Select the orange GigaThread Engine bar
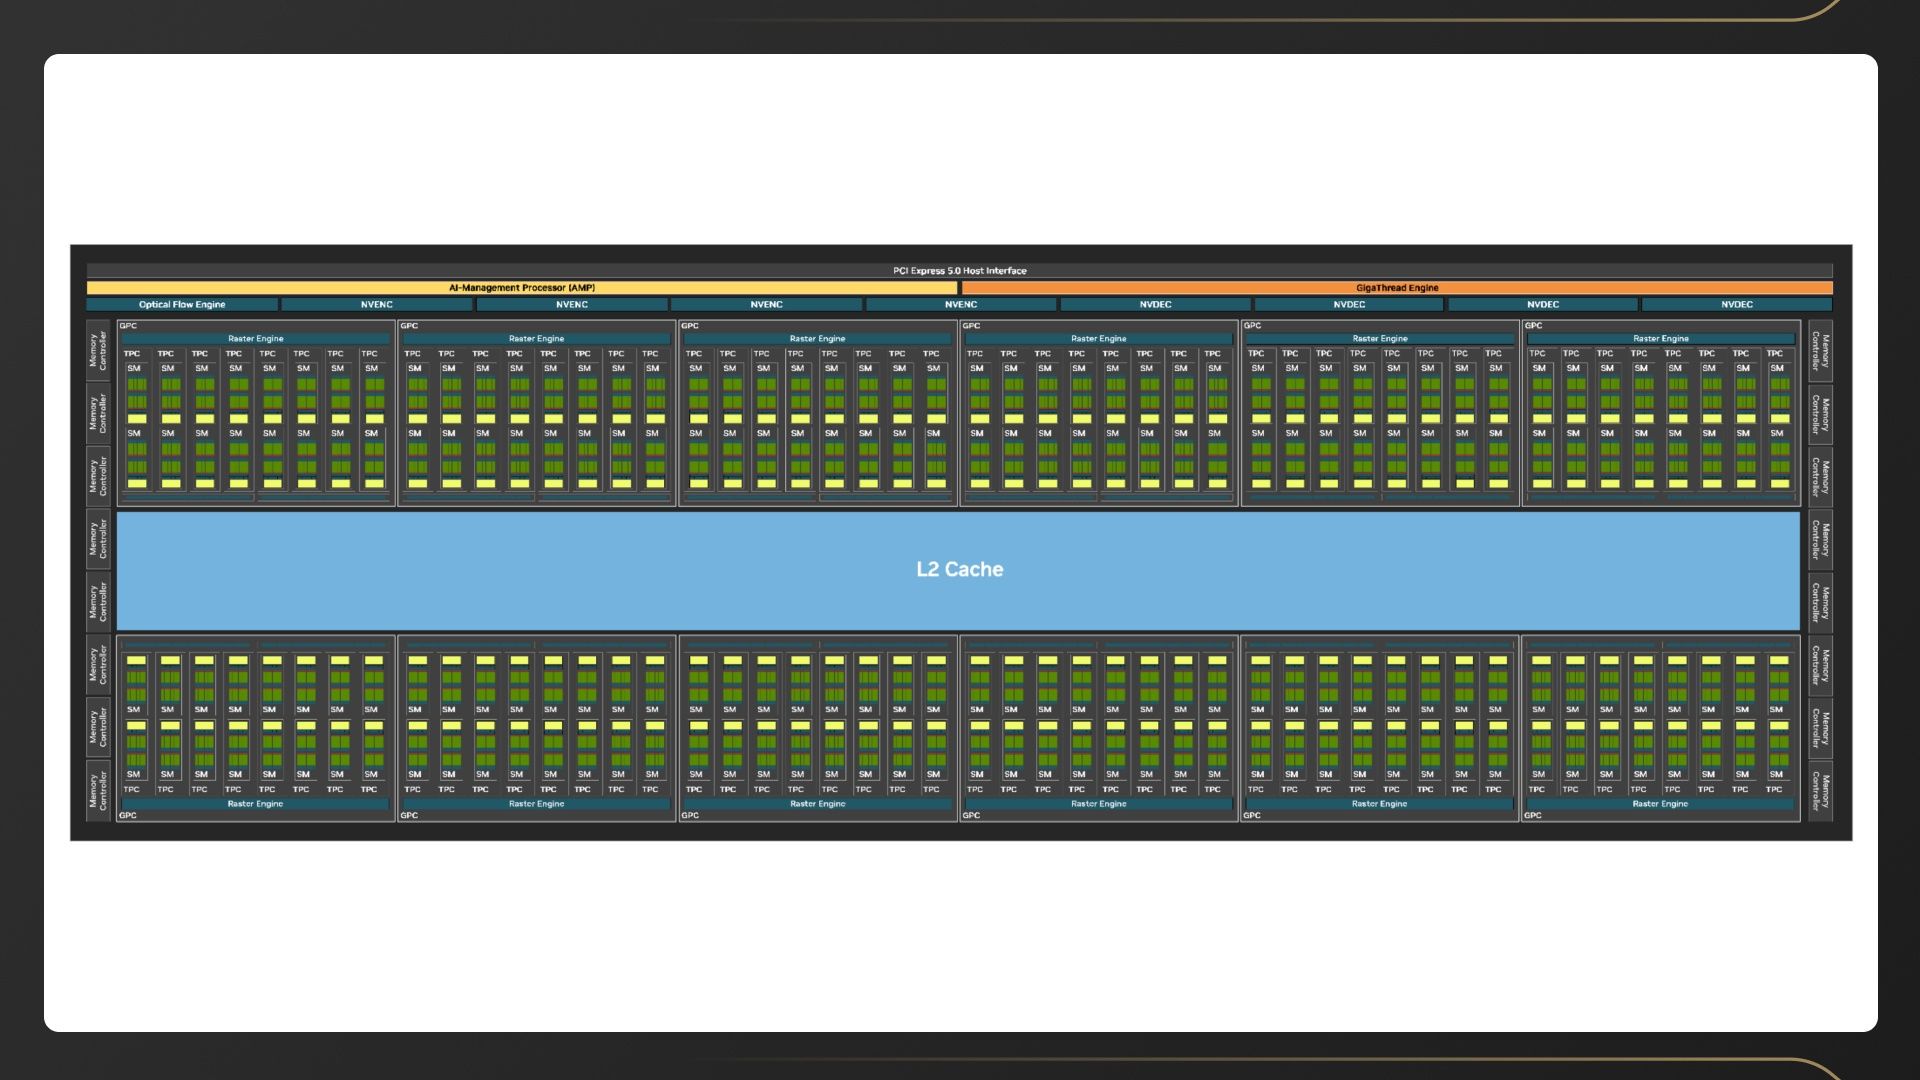The image size is (1920, 1080). coord(1397,288)
